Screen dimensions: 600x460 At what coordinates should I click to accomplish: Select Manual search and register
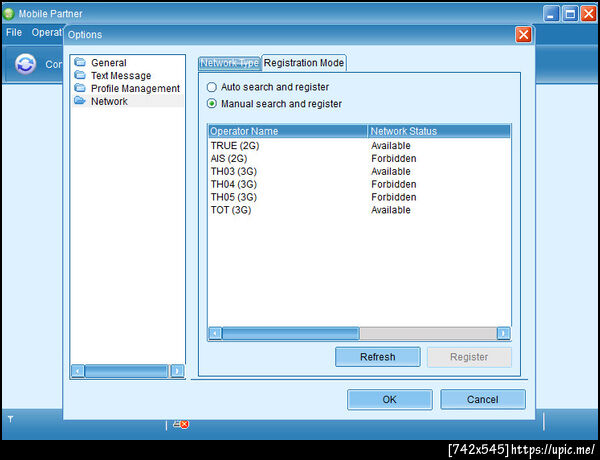pyautogui.click(x=274, y=104)
